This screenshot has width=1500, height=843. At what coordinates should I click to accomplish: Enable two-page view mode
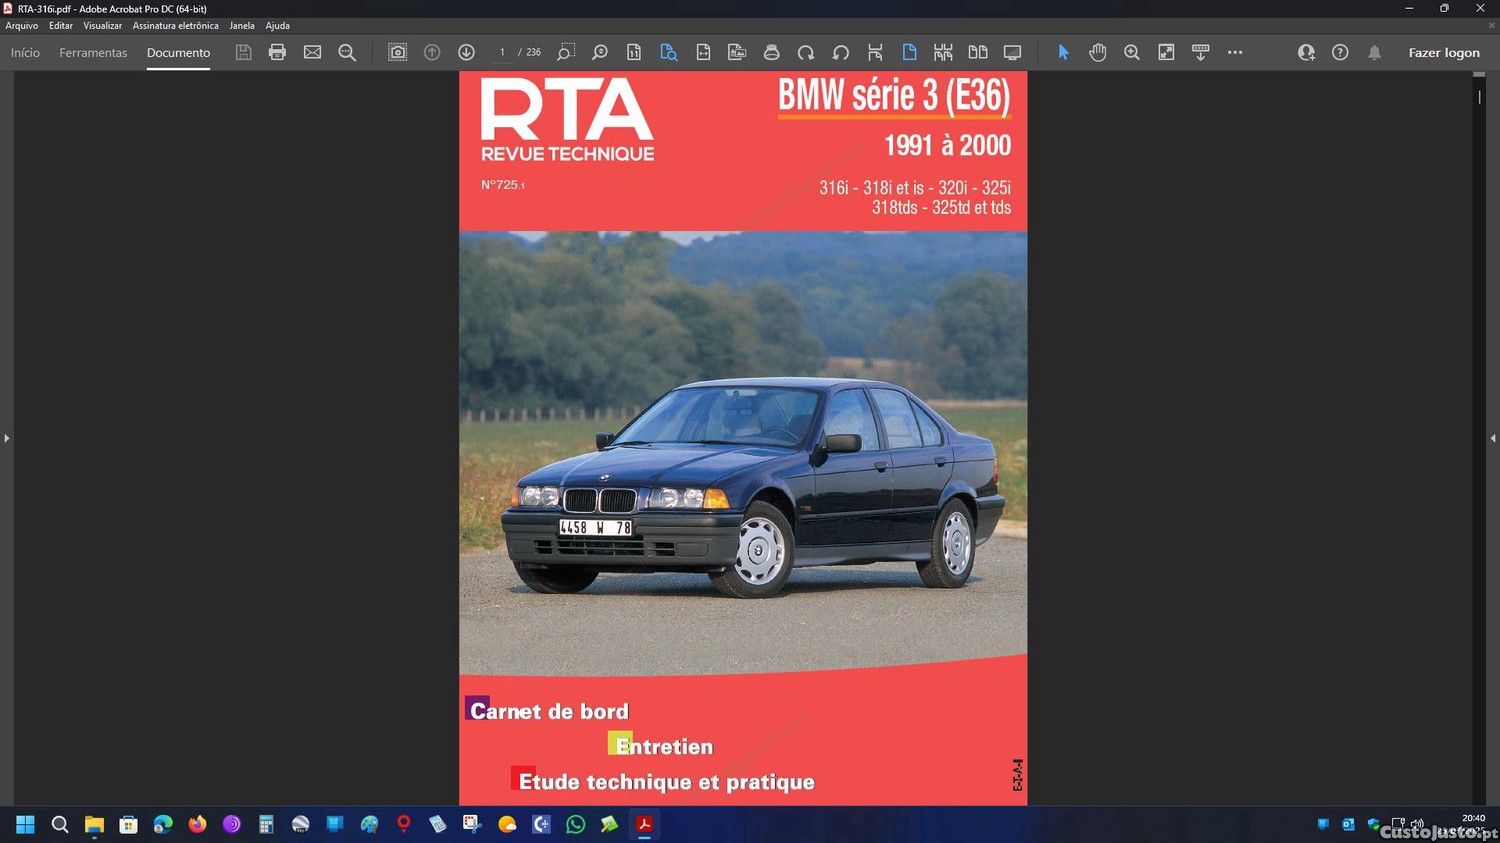pos(977,52)
